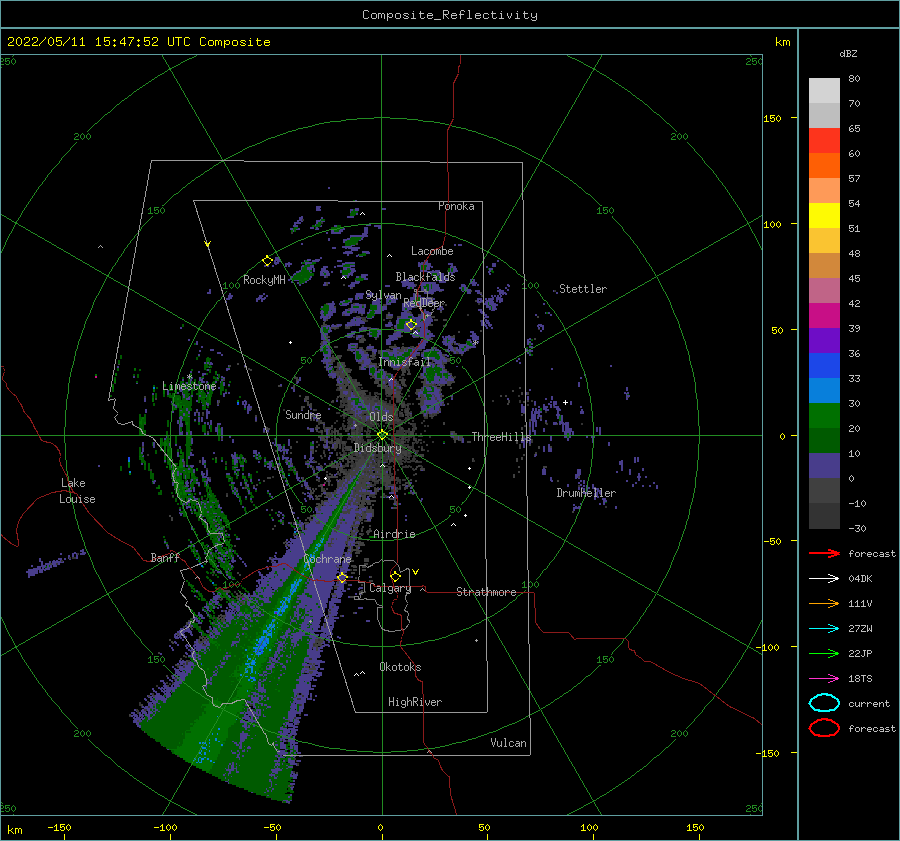Click the dark grey swatch between -10 and -30
Image resolution: width=900 pixels, height=841 pixels.
click(x=824, y=516)
